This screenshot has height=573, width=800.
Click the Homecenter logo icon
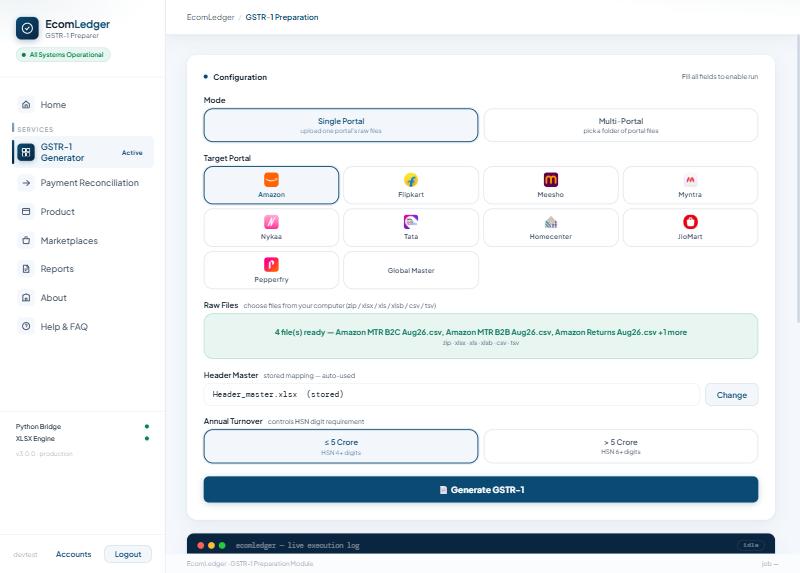(x=551, y=222)
